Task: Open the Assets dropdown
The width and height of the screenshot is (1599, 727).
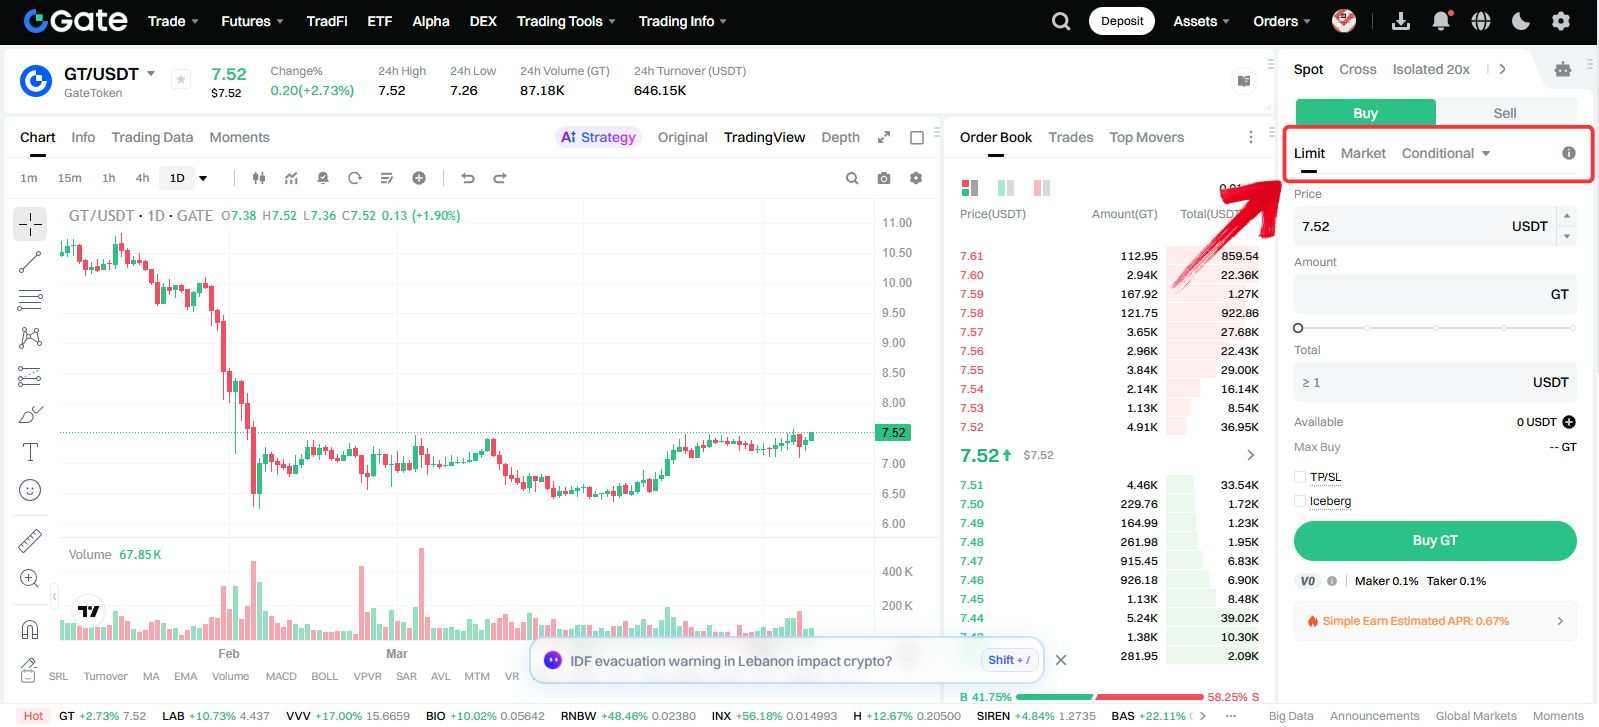Action: pos(1201,21)
